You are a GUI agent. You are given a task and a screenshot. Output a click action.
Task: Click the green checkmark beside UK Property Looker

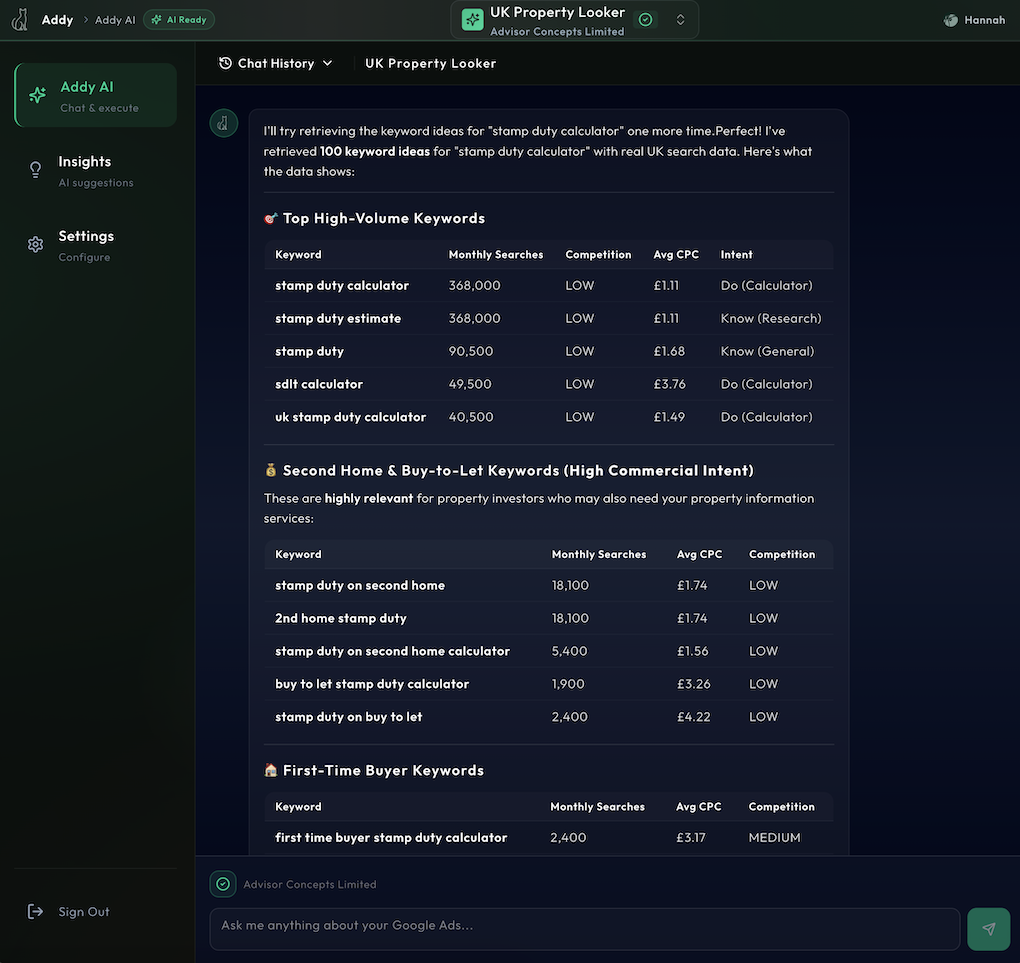(x=645, y=20)
